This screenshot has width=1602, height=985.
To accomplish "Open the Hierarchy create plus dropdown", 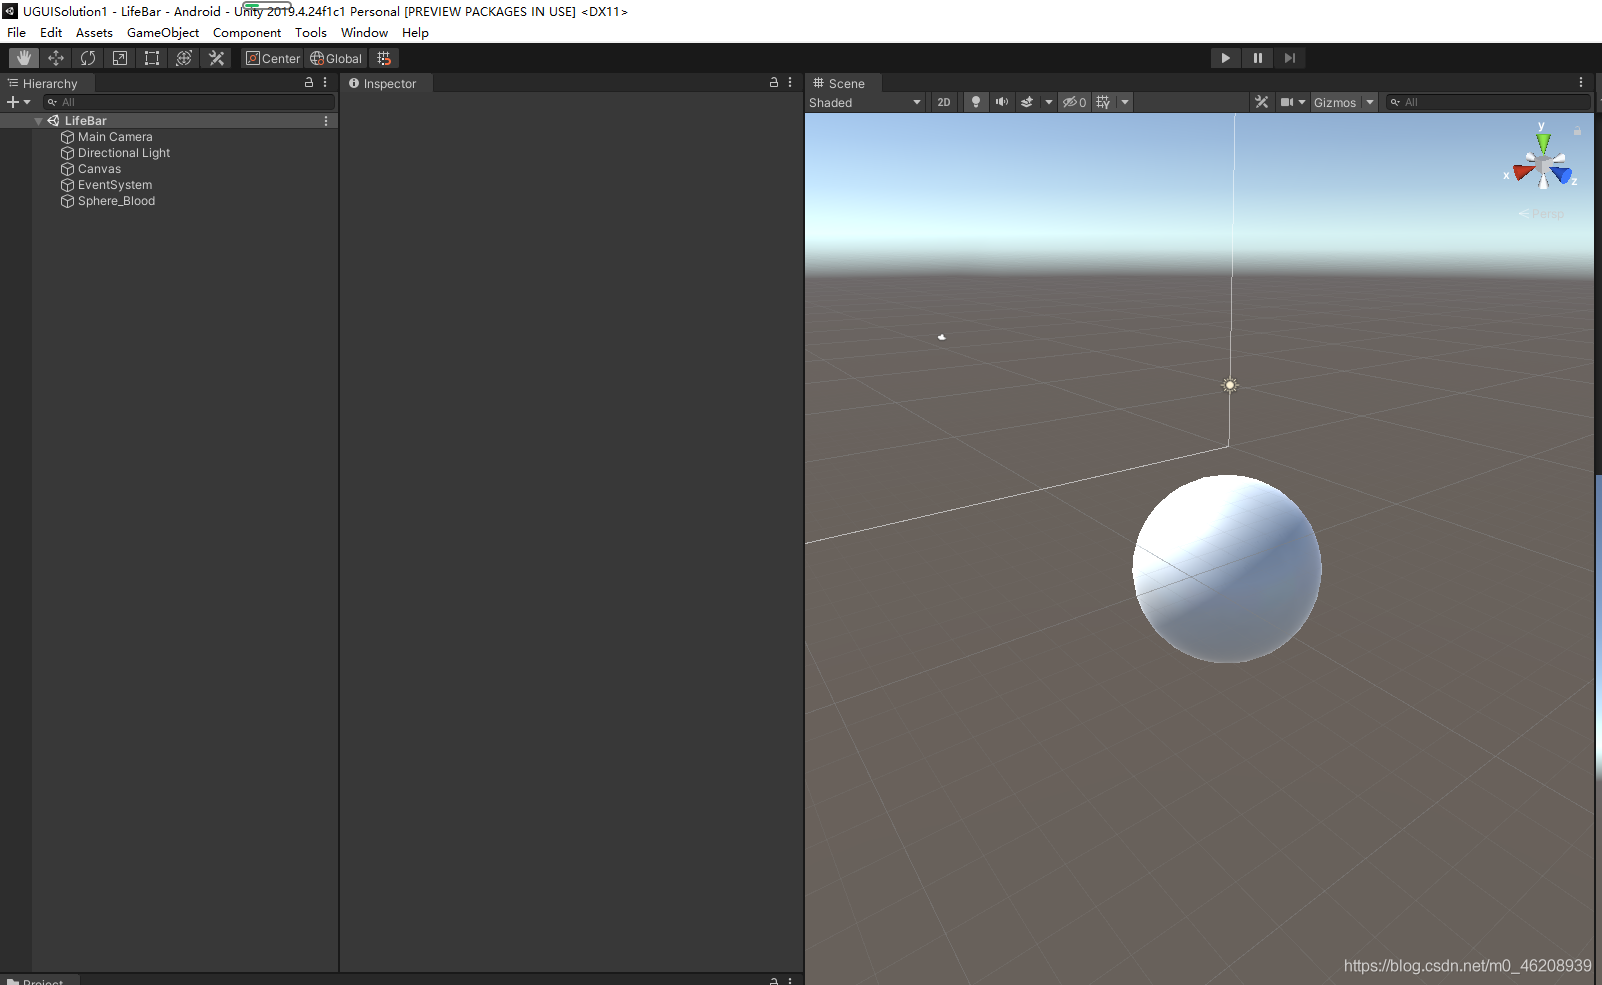I will (19, 102).
